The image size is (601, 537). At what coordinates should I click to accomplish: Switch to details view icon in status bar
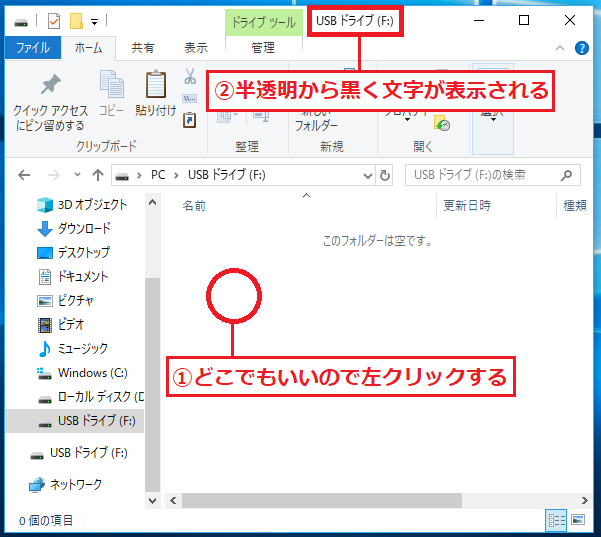[x=556, y=521]
